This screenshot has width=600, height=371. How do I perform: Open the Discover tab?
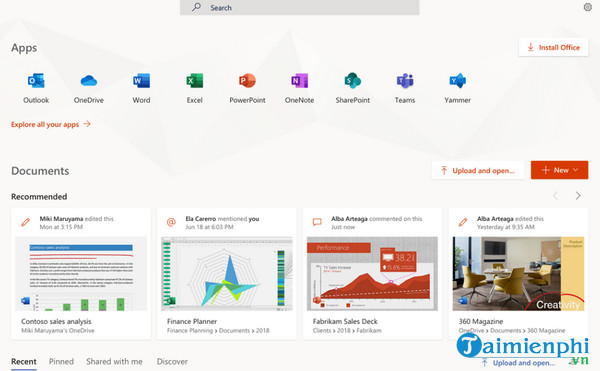click(x=172, y=361)
